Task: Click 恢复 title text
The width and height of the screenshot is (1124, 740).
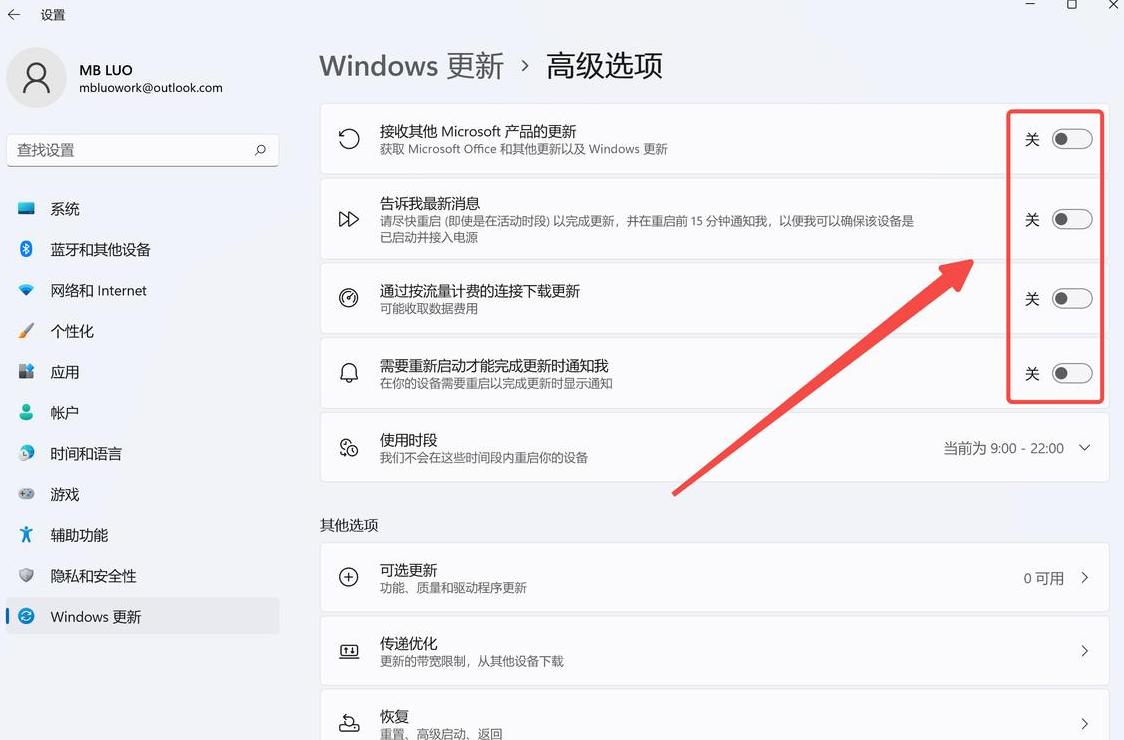Action: [x=394, y=716]
